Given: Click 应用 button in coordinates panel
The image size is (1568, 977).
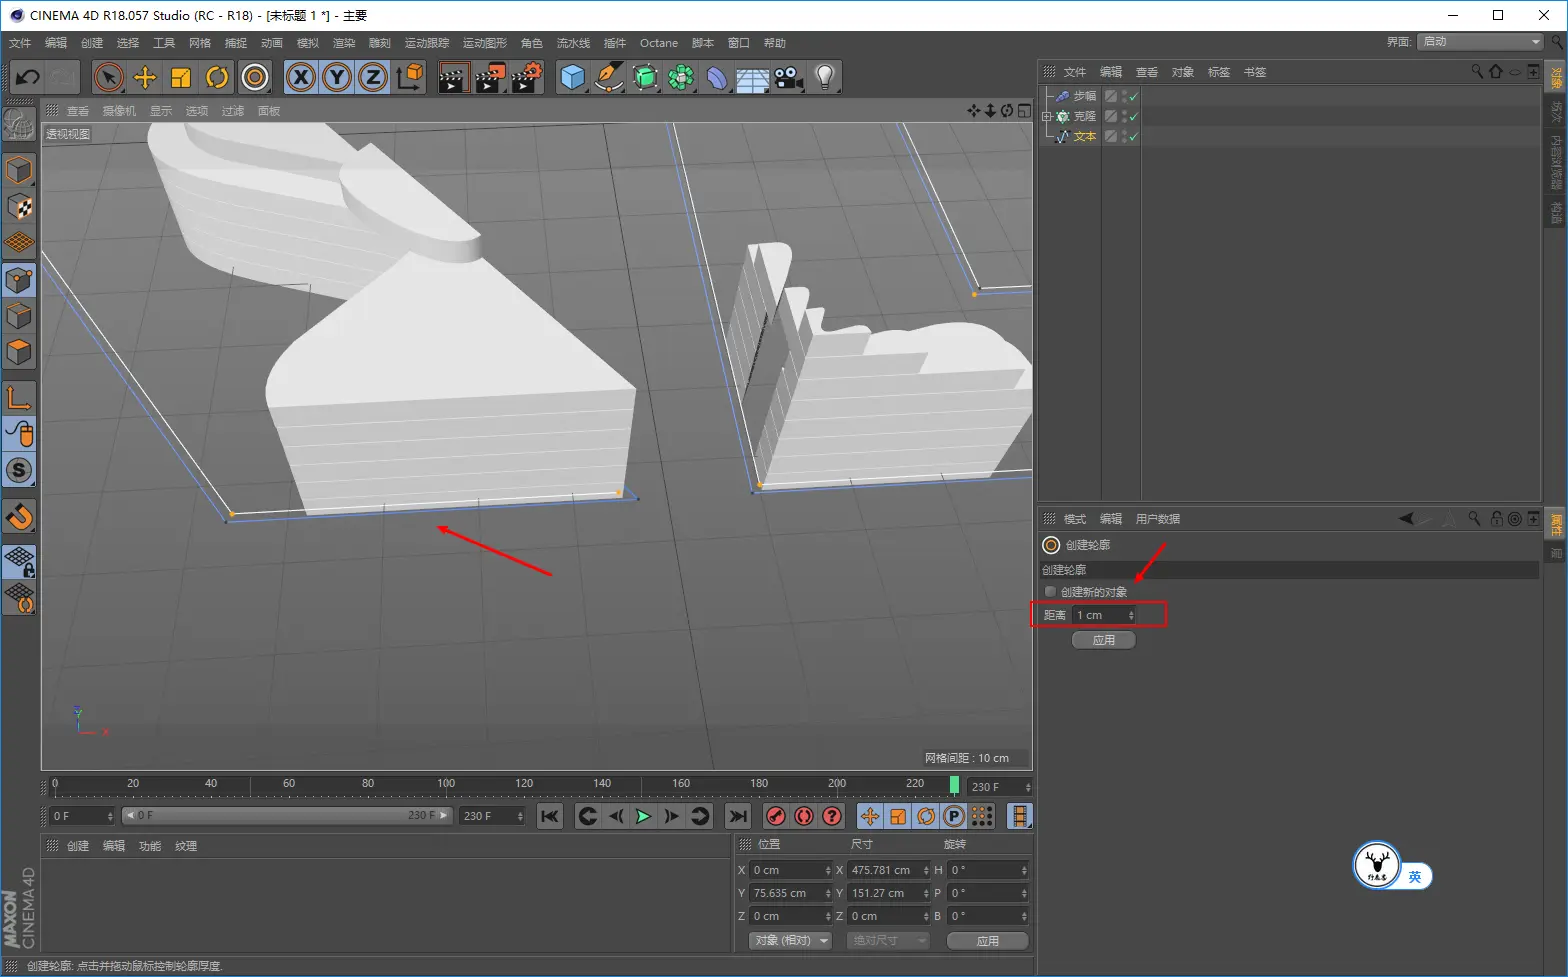Looking at the screenshot, I should tap(987, 941).
